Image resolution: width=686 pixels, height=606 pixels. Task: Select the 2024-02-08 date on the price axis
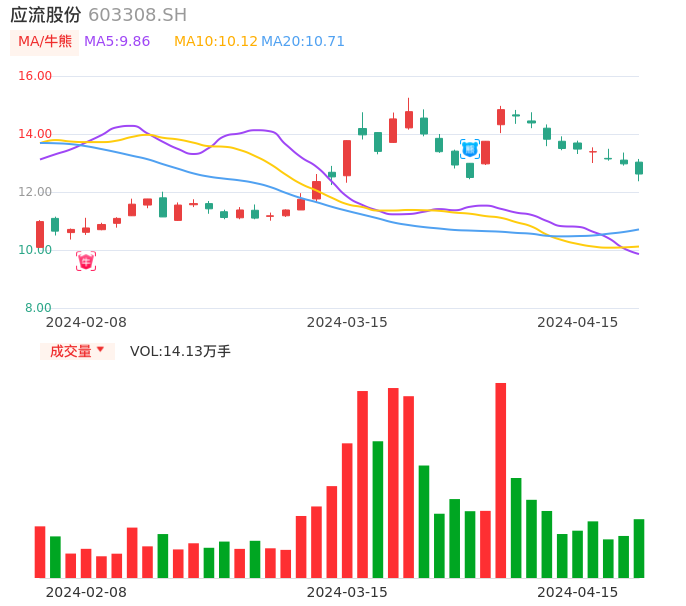point(86,322)
